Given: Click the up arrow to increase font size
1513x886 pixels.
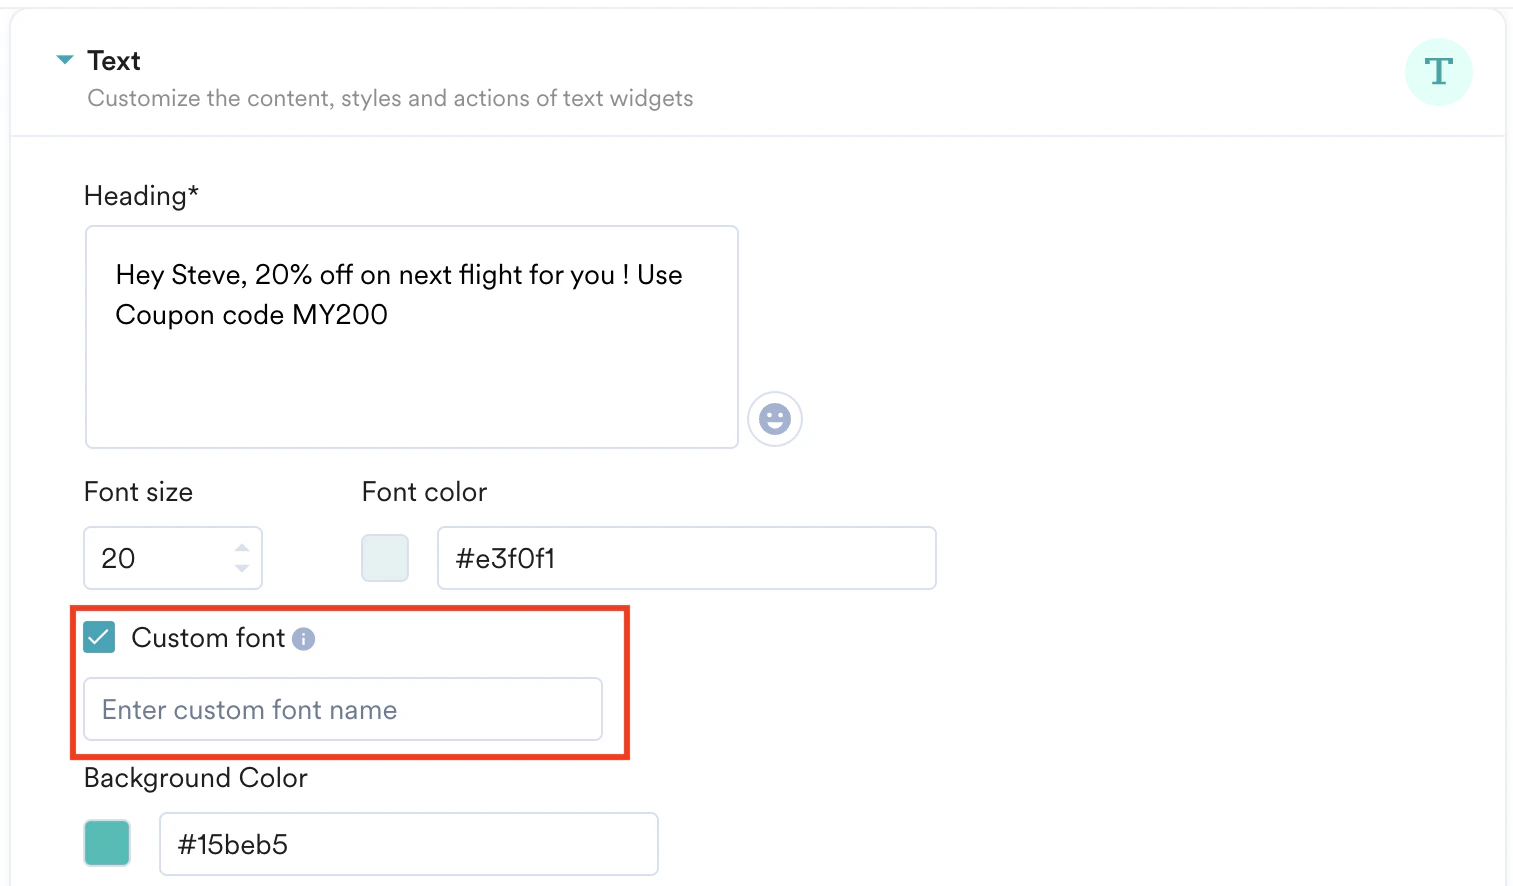Looking at the screenshot, I should tap(241, 546).
